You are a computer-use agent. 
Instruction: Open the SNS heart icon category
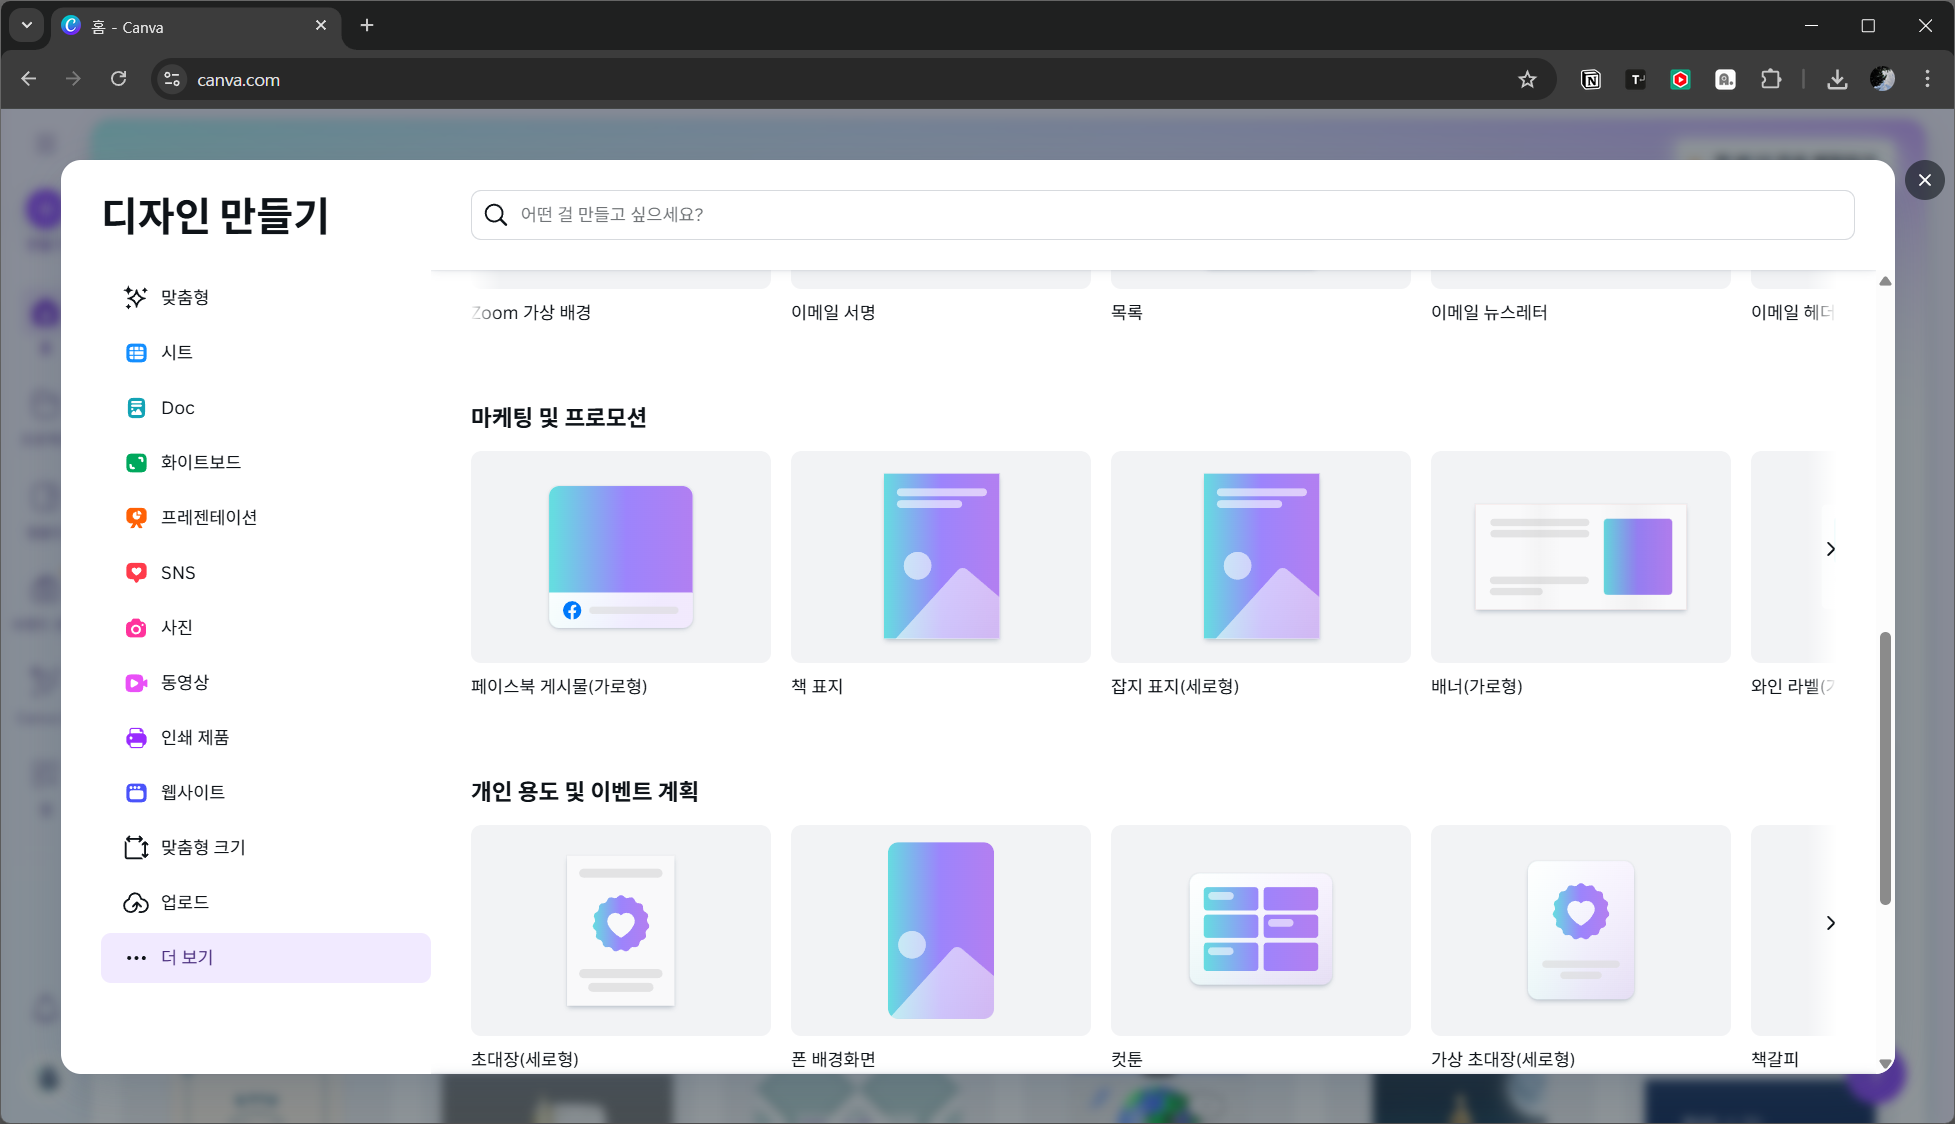pyautogui.click(x=136, y=572)
